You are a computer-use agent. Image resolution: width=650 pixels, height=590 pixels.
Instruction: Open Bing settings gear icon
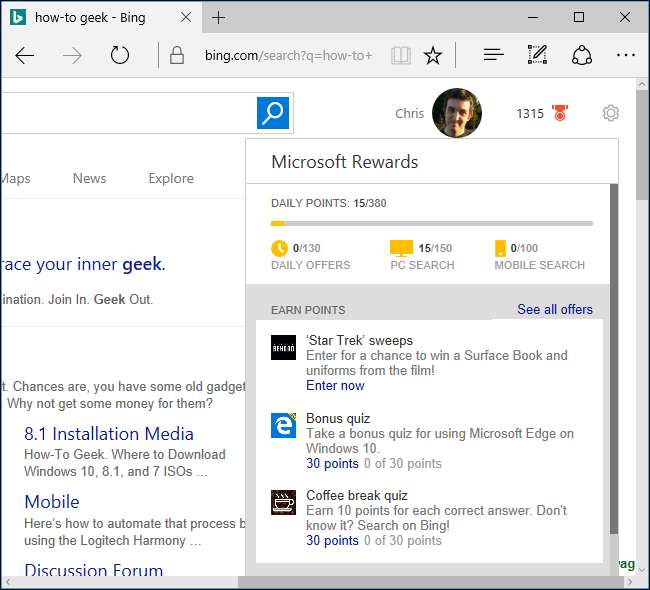(x=610, y=114)
